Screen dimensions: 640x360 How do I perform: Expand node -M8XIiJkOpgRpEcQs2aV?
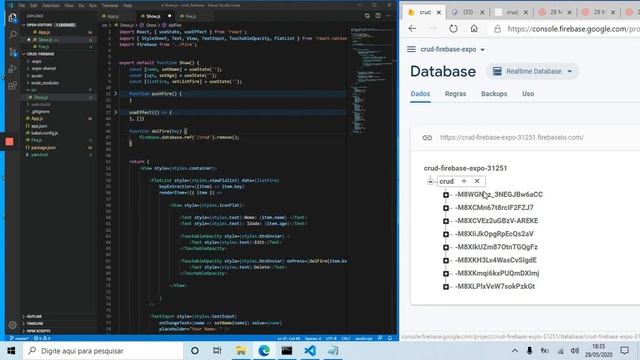tap(446, 234)
